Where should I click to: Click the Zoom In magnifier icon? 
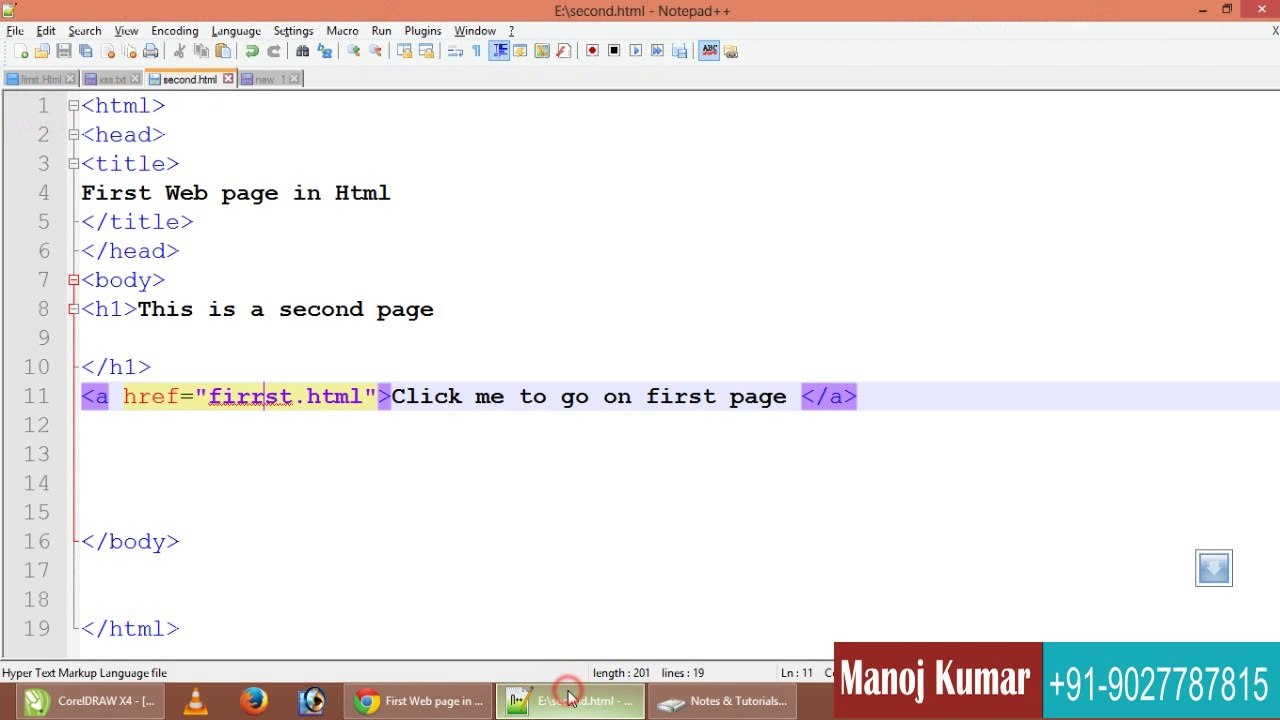click(354, 51)
